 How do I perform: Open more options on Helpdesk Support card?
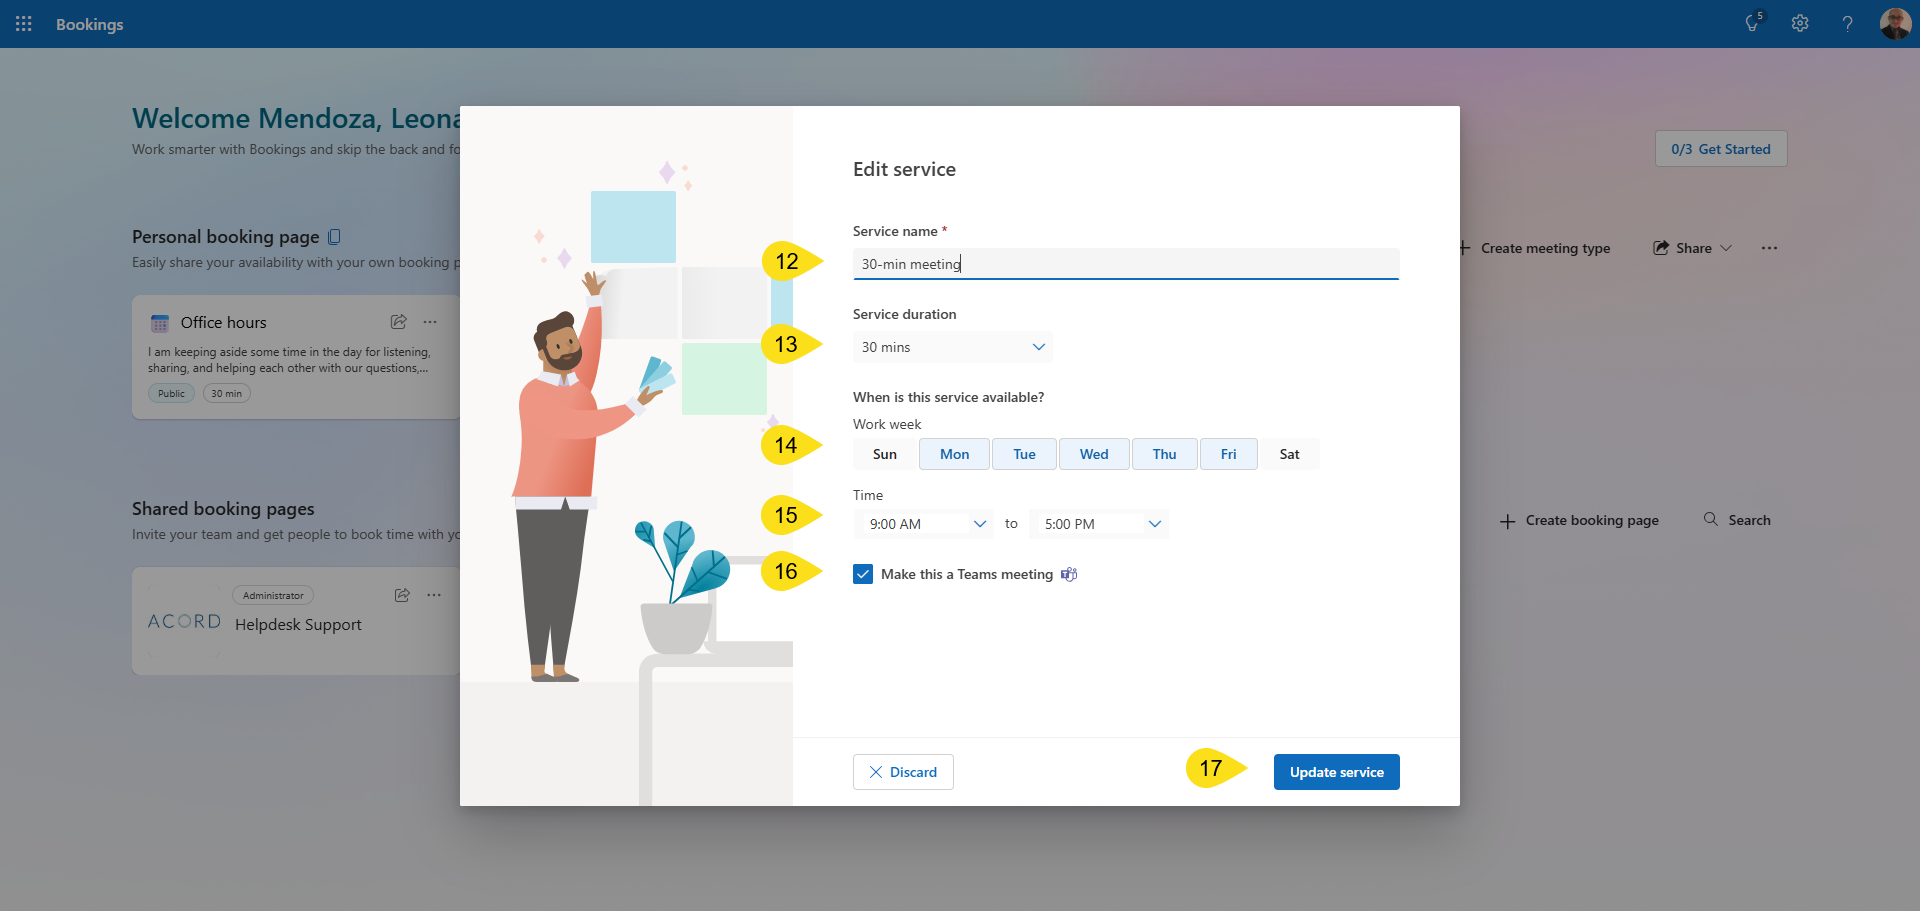click(x=434, y=595)
